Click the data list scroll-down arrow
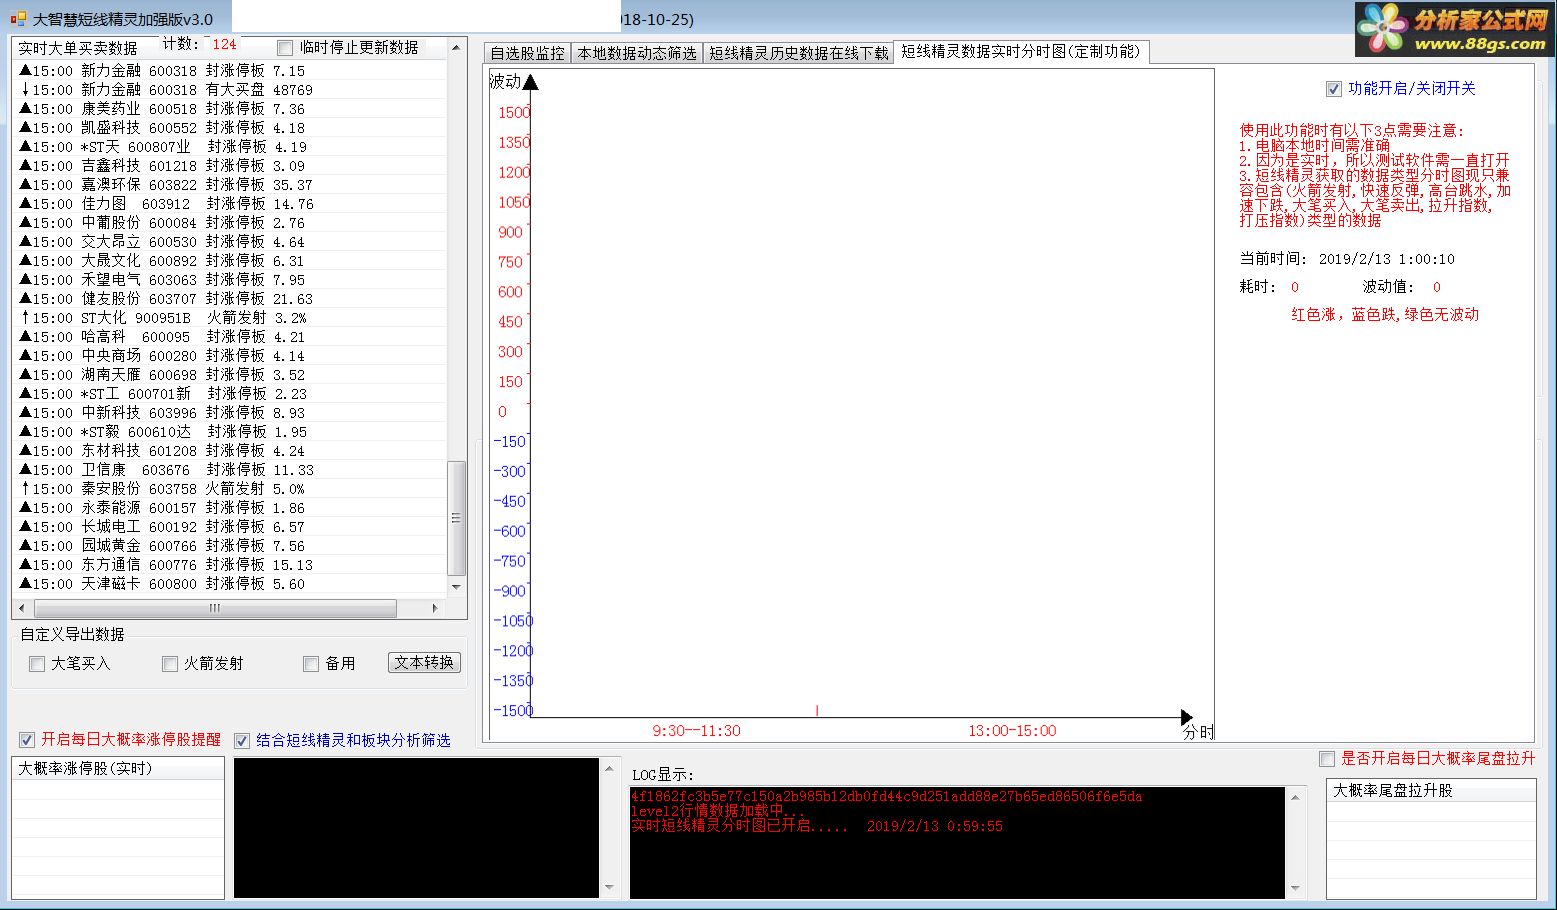1557x910 pixels. coord(457,587)
